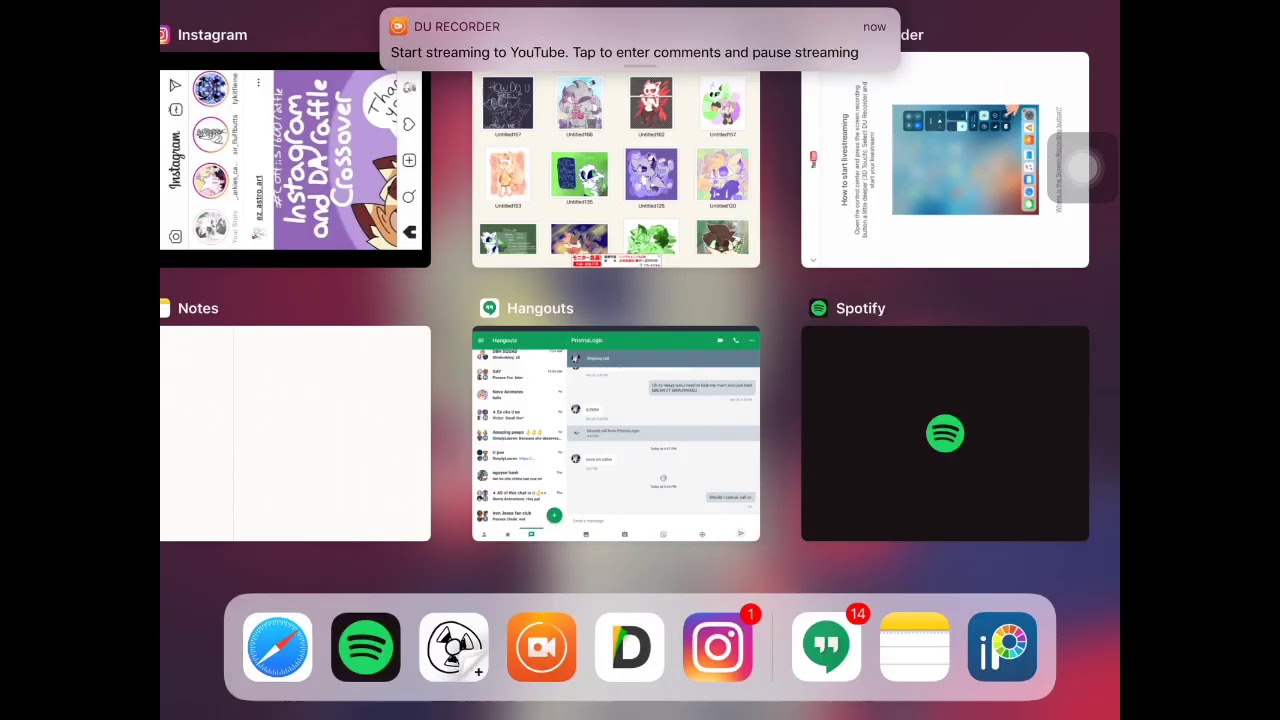Open the Iron Jesus fan club conversation

click(x=519, y=516)
